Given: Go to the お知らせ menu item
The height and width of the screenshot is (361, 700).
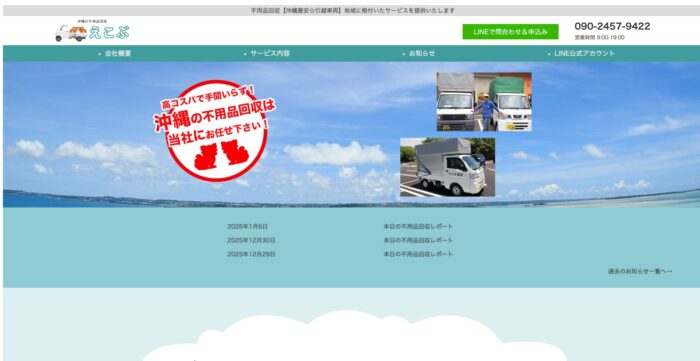Looking at the screenshot, I should tap(422, 53).
